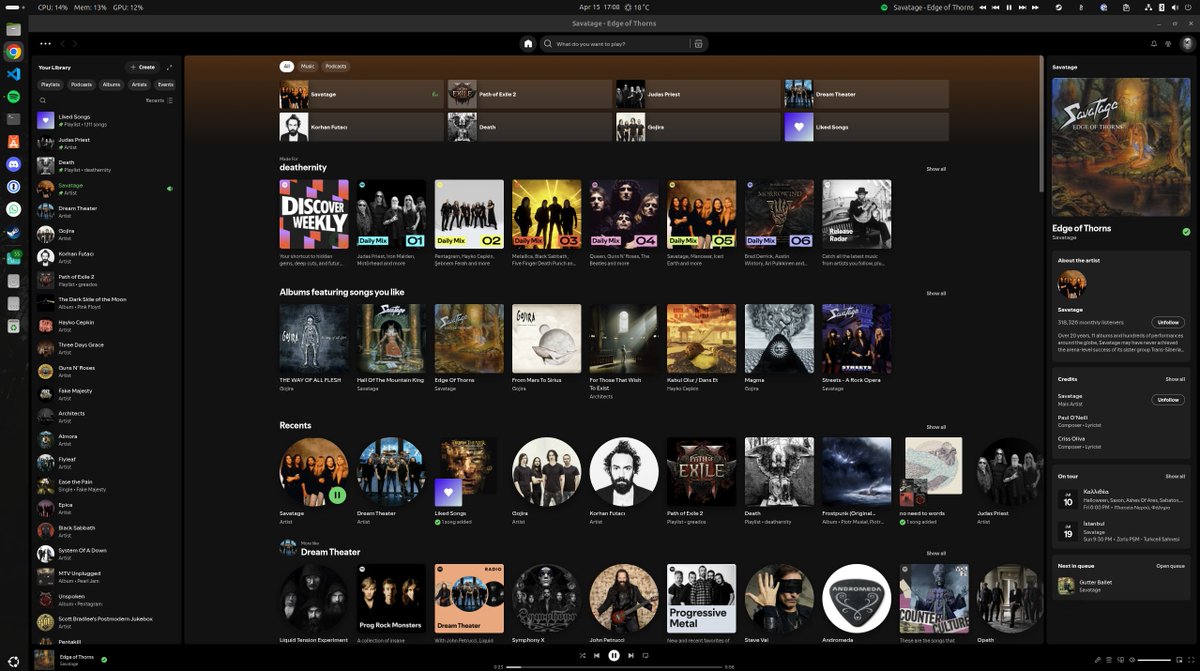Toggle repeat in the player bar
The height and width of the screenshot is (671, 1200).
coord(645,656)
